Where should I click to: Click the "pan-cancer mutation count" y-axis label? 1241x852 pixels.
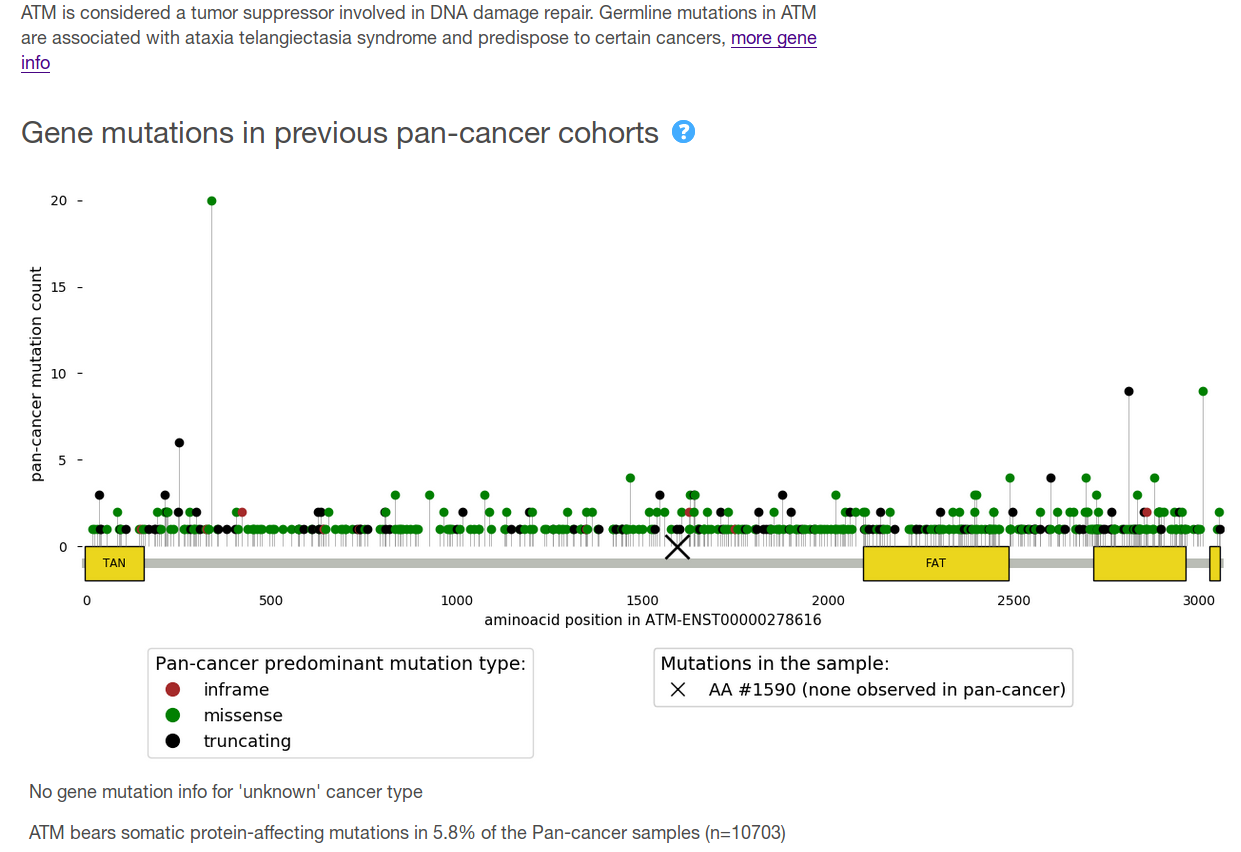37,374
